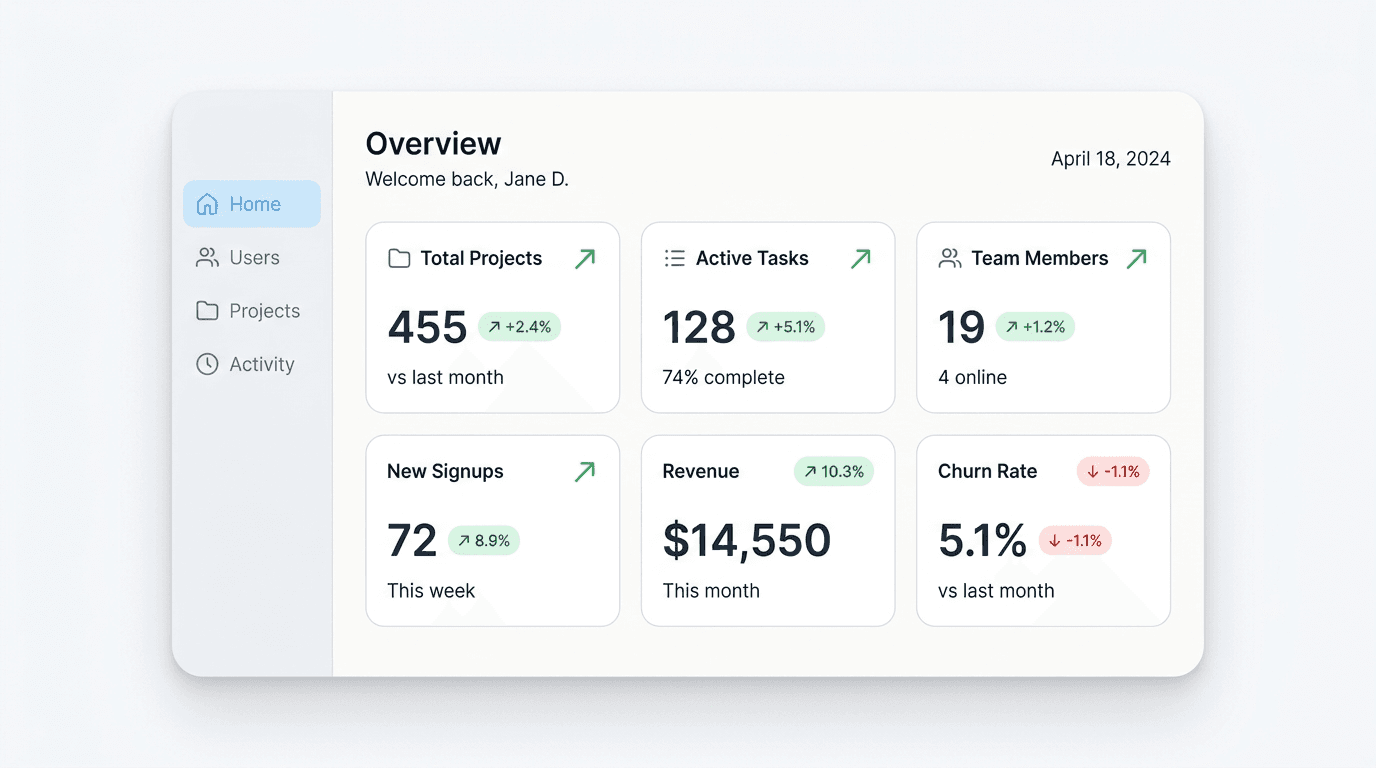Click the green arrow on Total Projects card
This screenshot has width=1376, height=768.
click(585, 259)
